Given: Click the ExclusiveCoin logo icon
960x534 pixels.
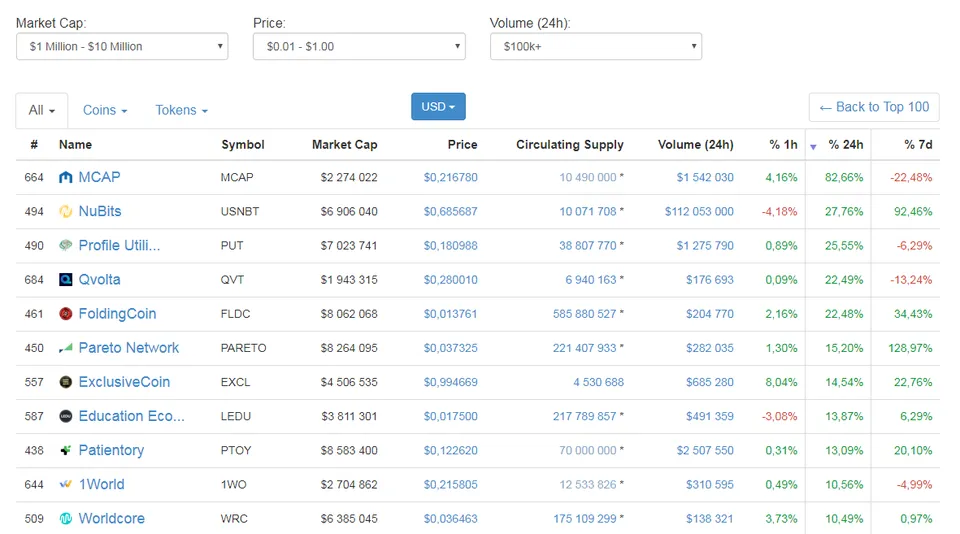Looking at the screenshot, I should (x=66, y=382).
